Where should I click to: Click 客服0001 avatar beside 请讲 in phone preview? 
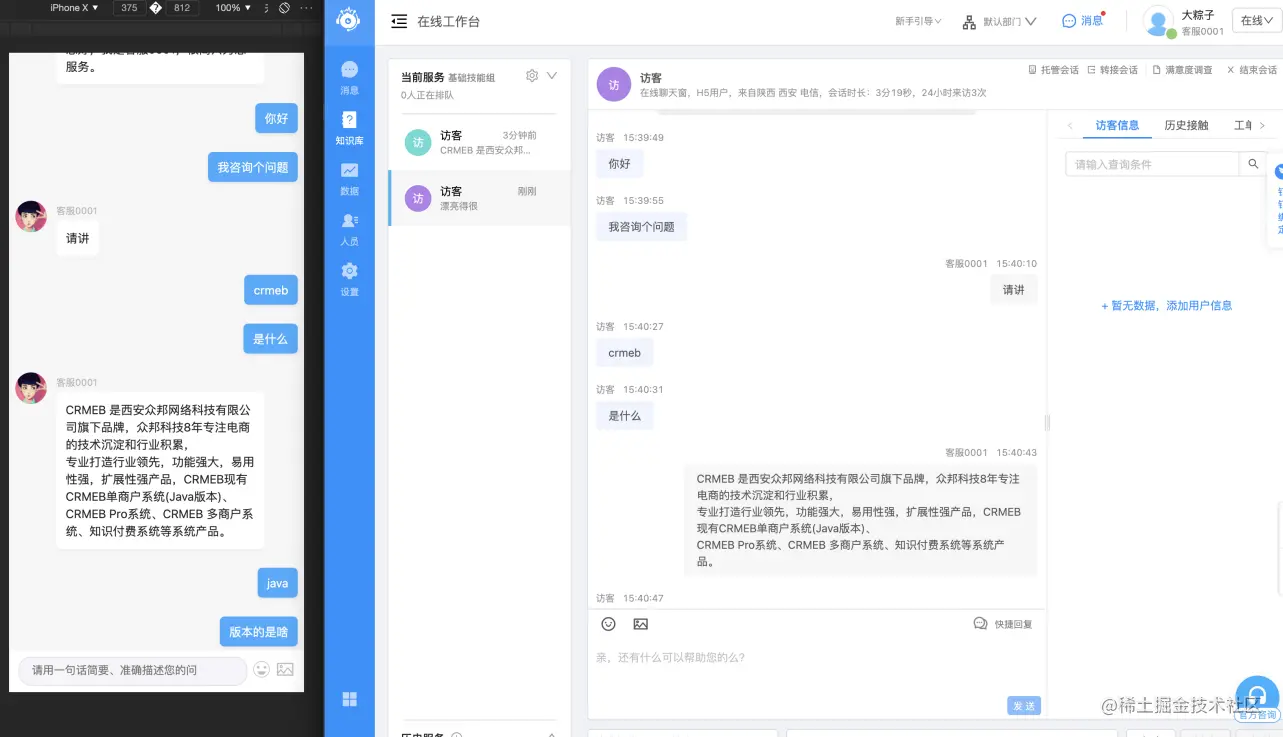pos(31,216)
